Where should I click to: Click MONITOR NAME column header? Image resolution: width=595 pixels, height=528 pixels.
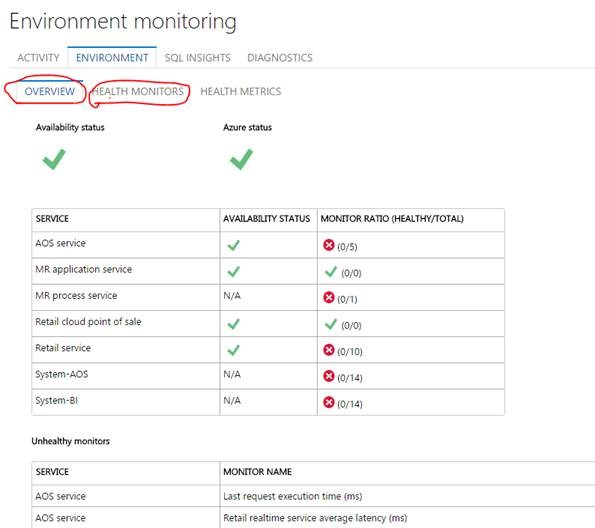pyautogui.click(x=257, y=472)
